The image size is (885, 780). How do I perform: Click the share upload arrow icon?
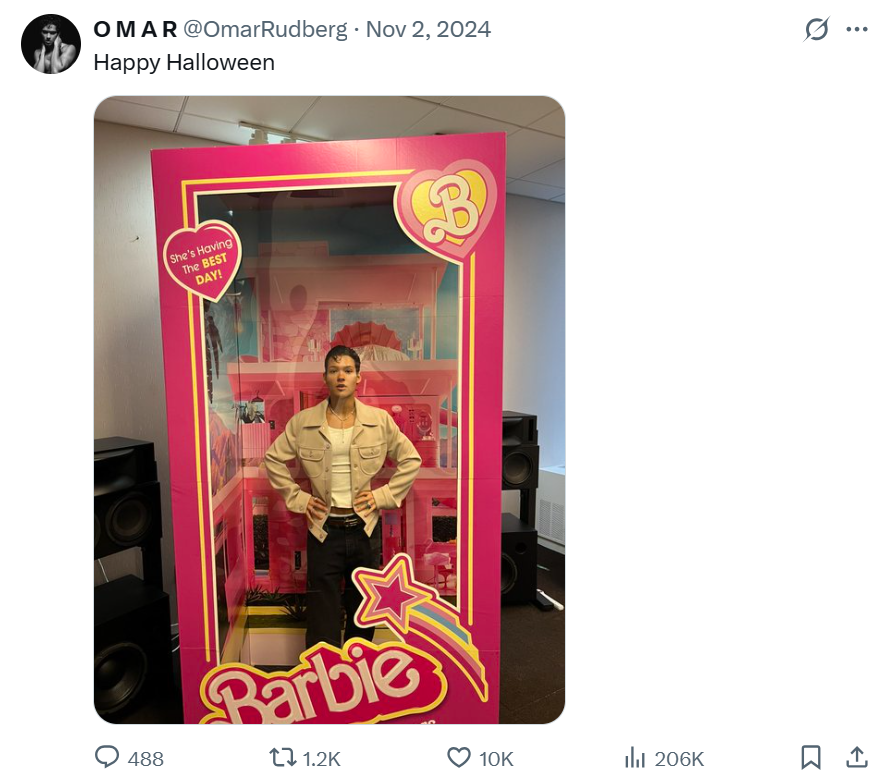coord(856,757)
